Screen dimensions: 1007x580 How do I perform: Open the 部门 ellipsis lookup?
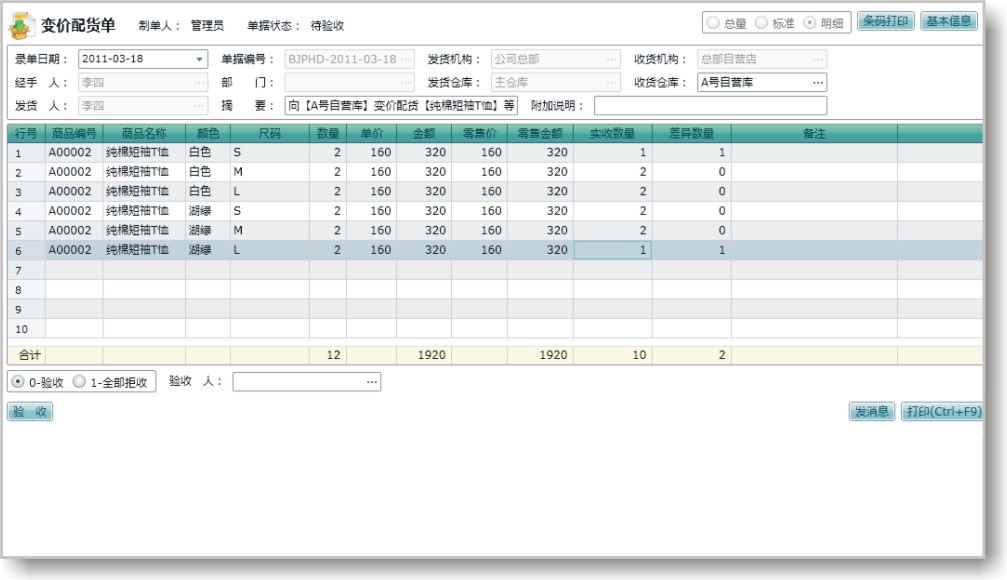[x=405, y=82]
